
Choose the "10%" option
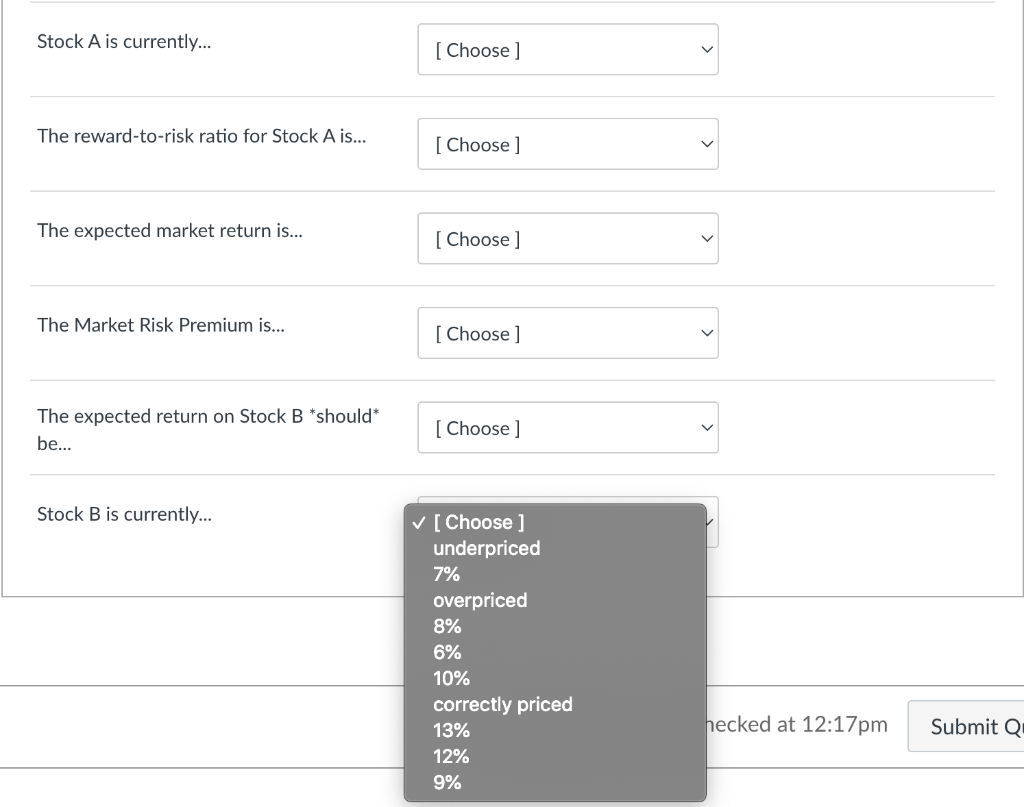click(451, 678)
